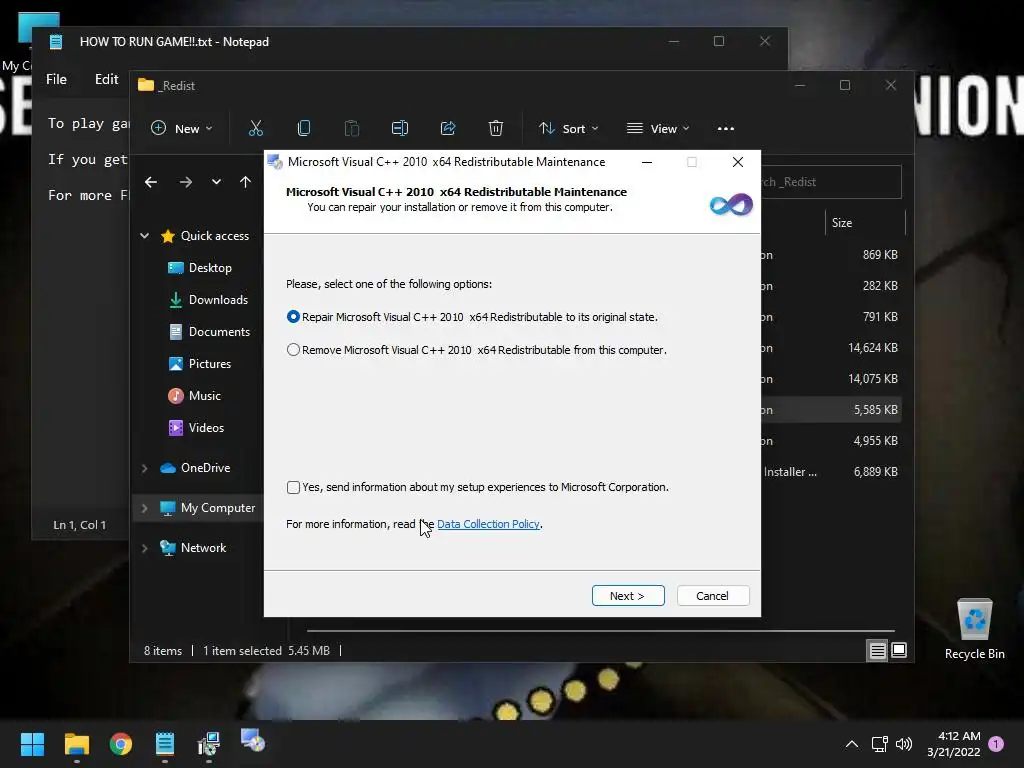This screenshot has width=1024, height=768.
Task: Open Documents in Quick access
Action: tap(209, 332)
